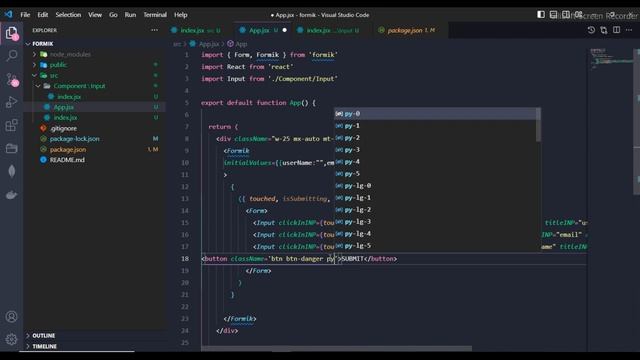640x360 pixels.
Task: Open timeline history icon in editor toolbar
Action: click(x=591, y=30)
